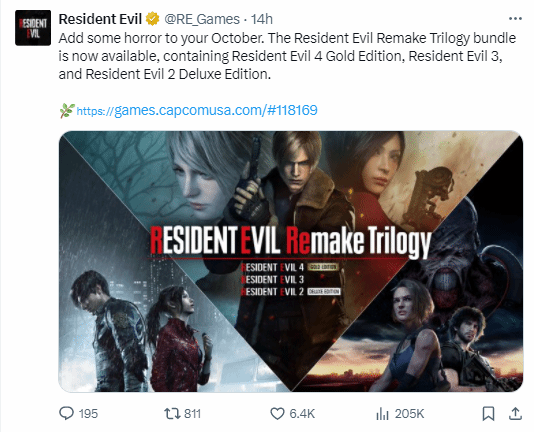Click the share upload icon
This screenshot has width=534, height=432.
tap(515, 413)
